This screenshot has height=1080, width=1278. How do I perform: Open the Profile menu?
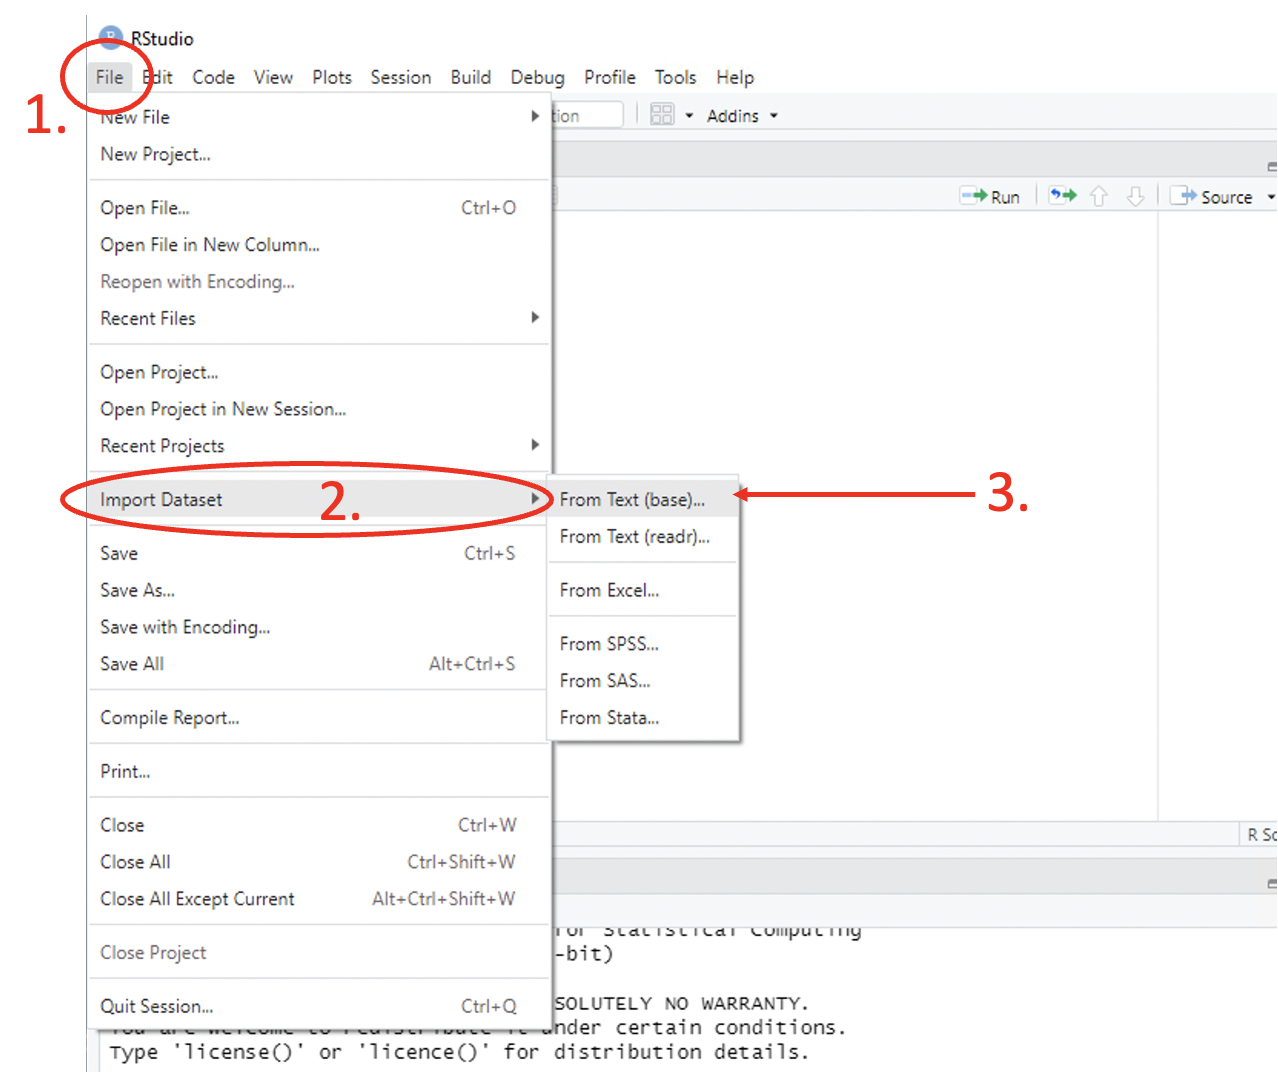610,77
